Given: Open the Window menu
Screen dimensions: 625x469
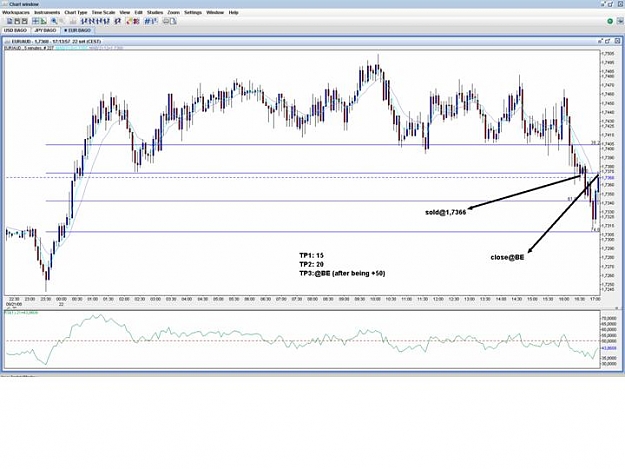Looking at the screenshot, I should 215,12.
